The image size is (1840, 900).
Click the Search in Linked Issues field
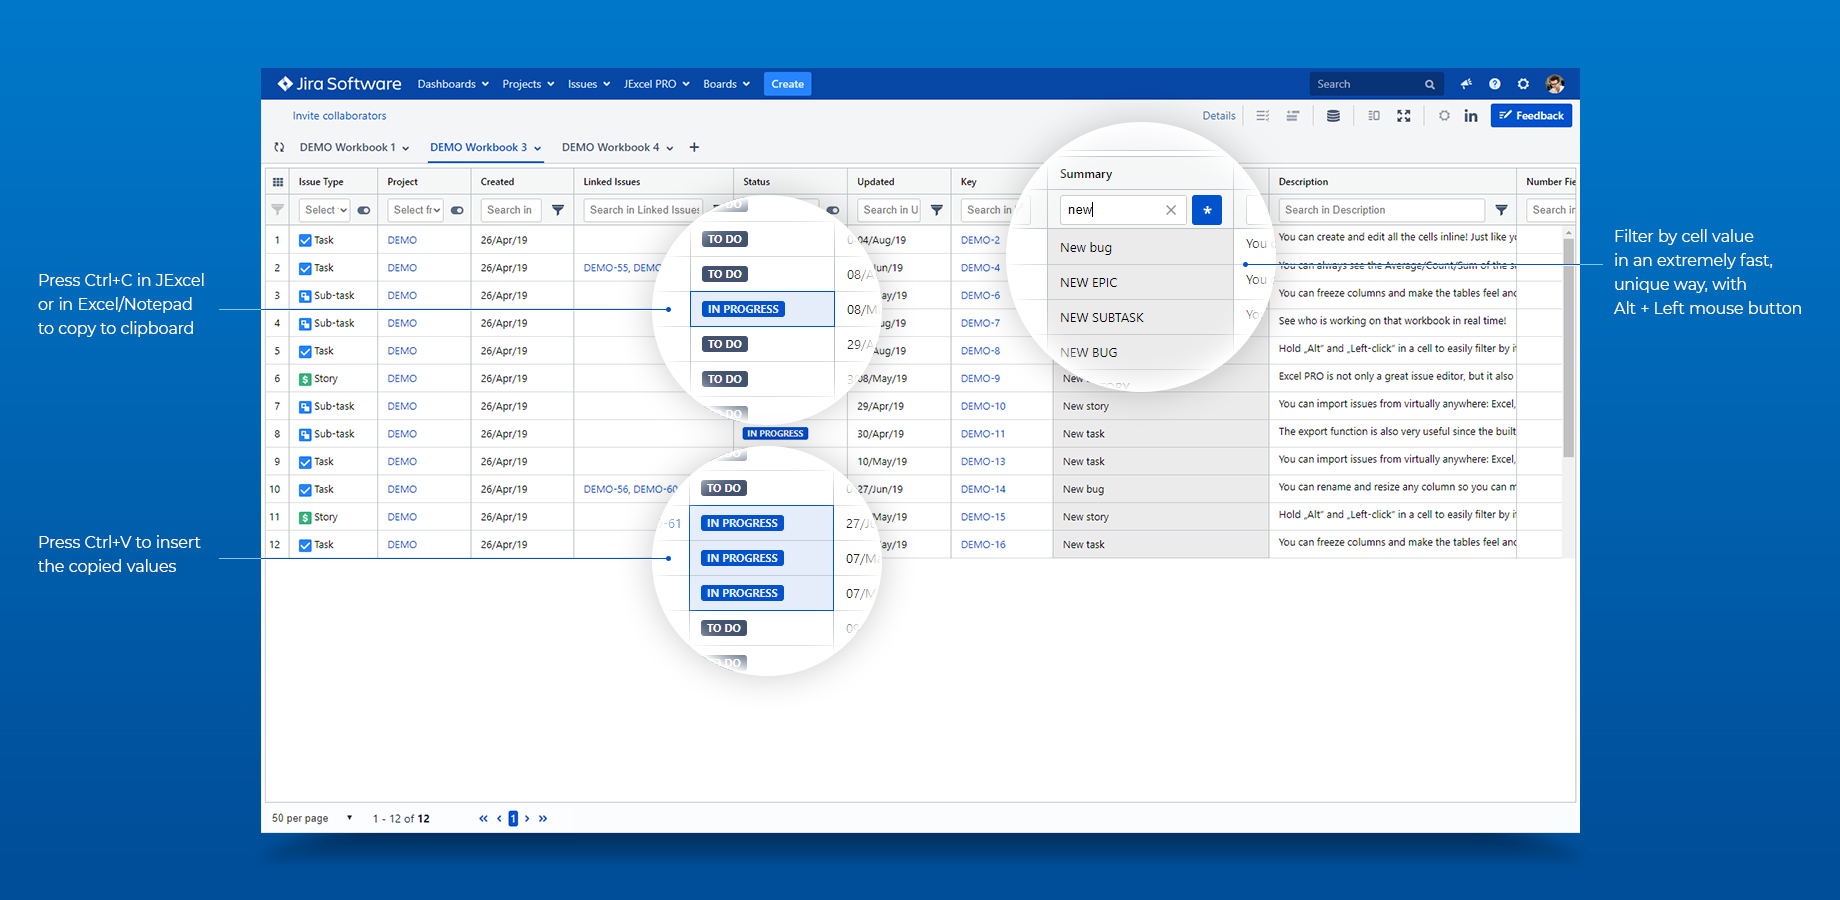point(643,210)
